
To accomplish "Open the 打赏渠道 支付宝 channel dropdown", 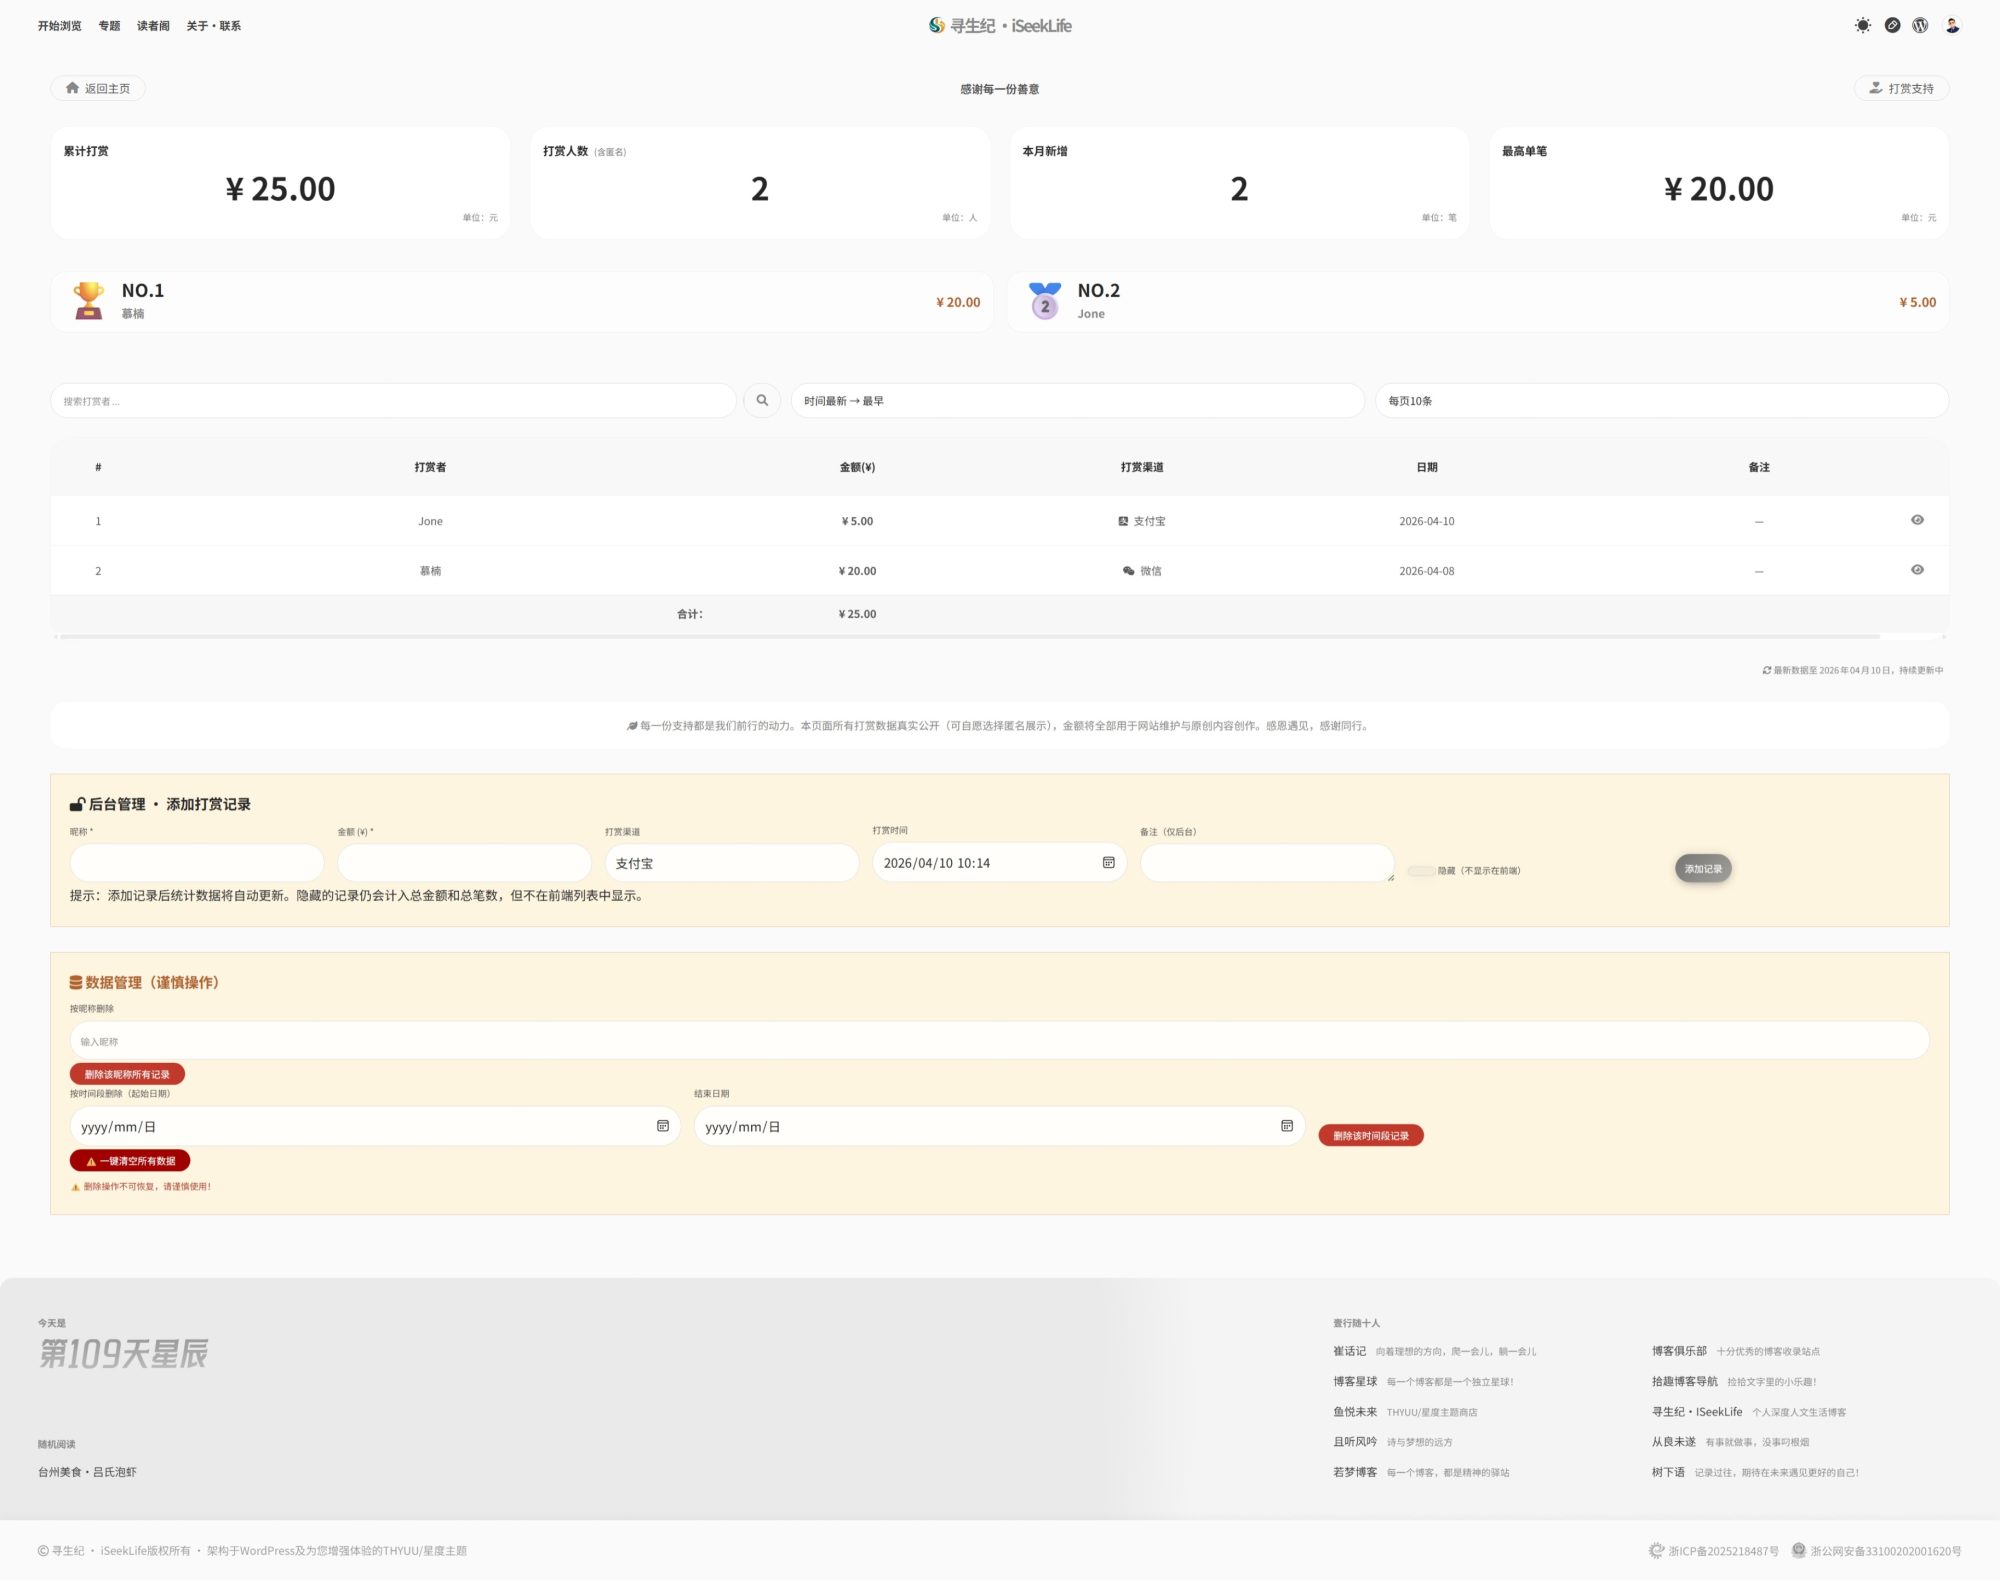I will point(731,863).
